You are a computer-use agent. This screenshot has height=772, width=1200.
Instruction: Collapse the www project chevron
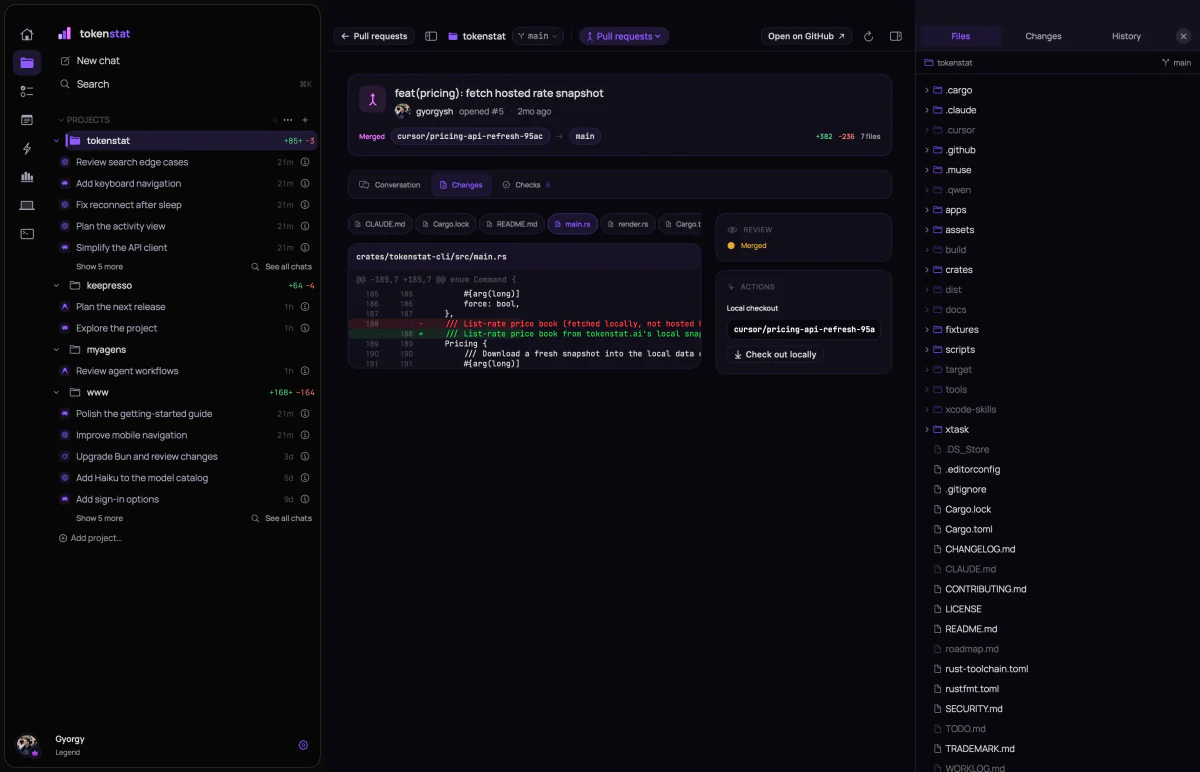coord(57,392)
